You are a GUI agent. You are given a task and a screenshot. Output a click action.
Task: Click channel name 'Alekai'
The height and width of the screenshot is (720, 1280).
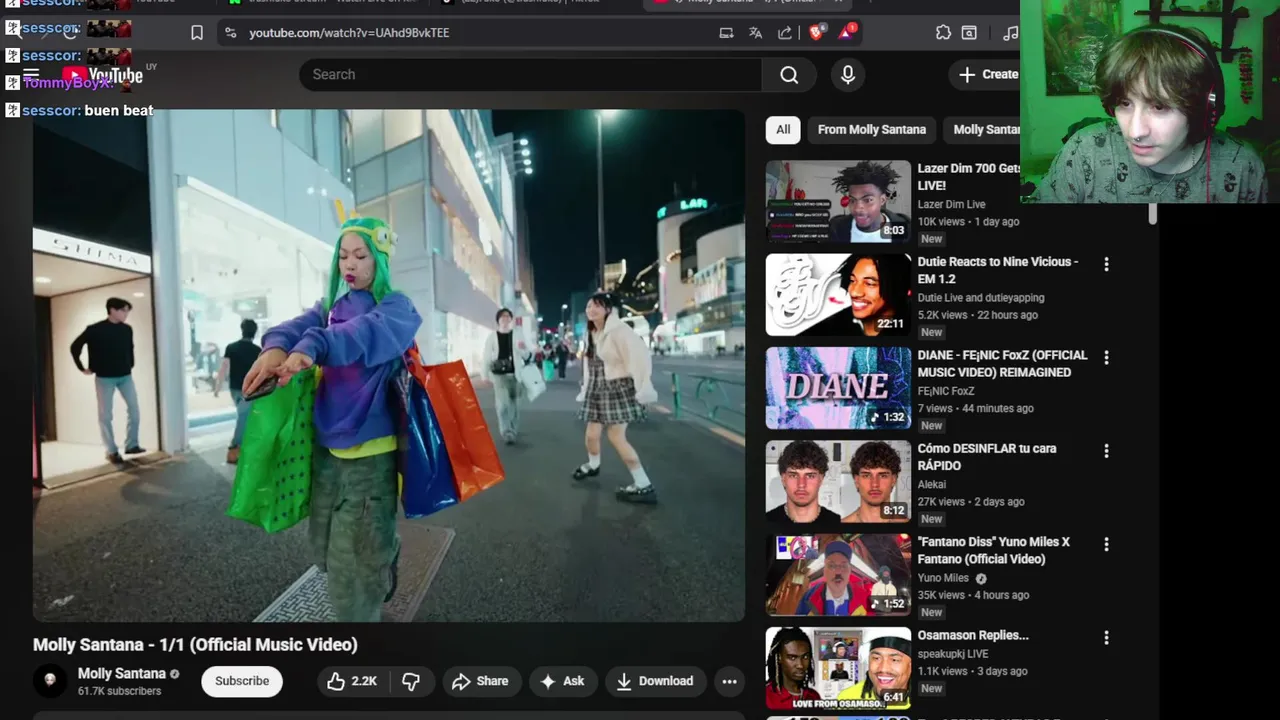pos(932,484)
